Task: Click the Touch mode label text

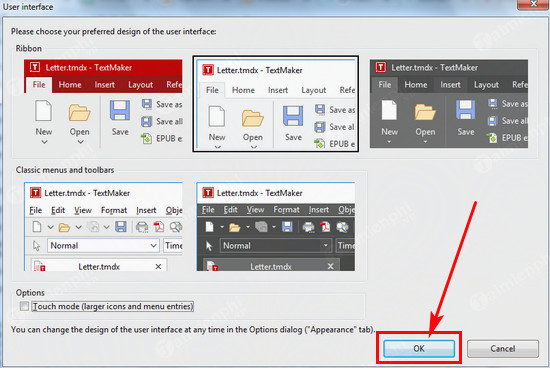Action: [x=113, y=306]
